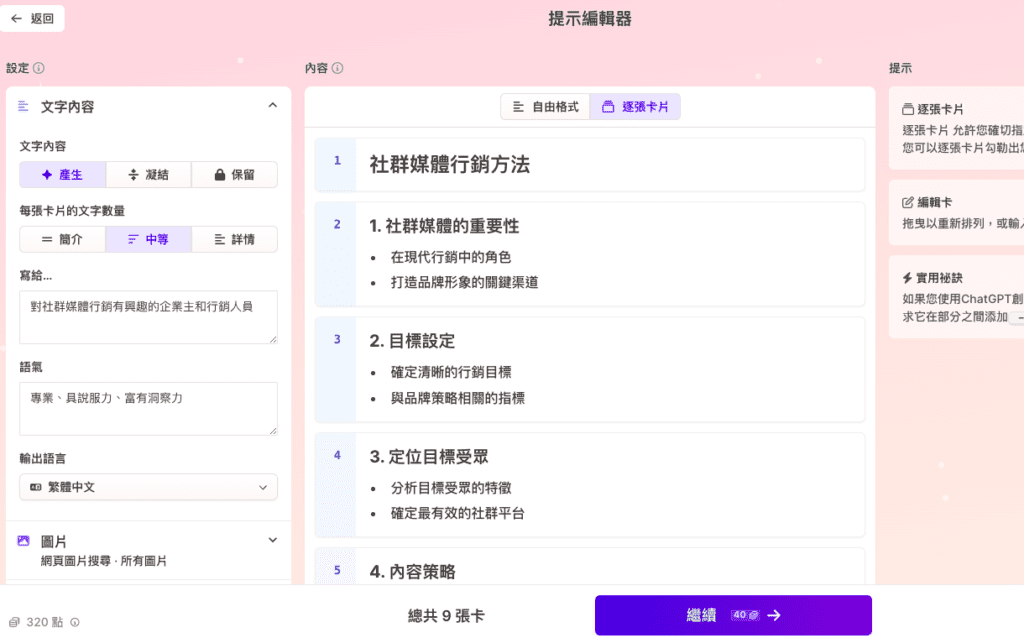Collapse the 文字內容 settings section
Viewport: 1024px width, 638px height.
coord(272,106)
